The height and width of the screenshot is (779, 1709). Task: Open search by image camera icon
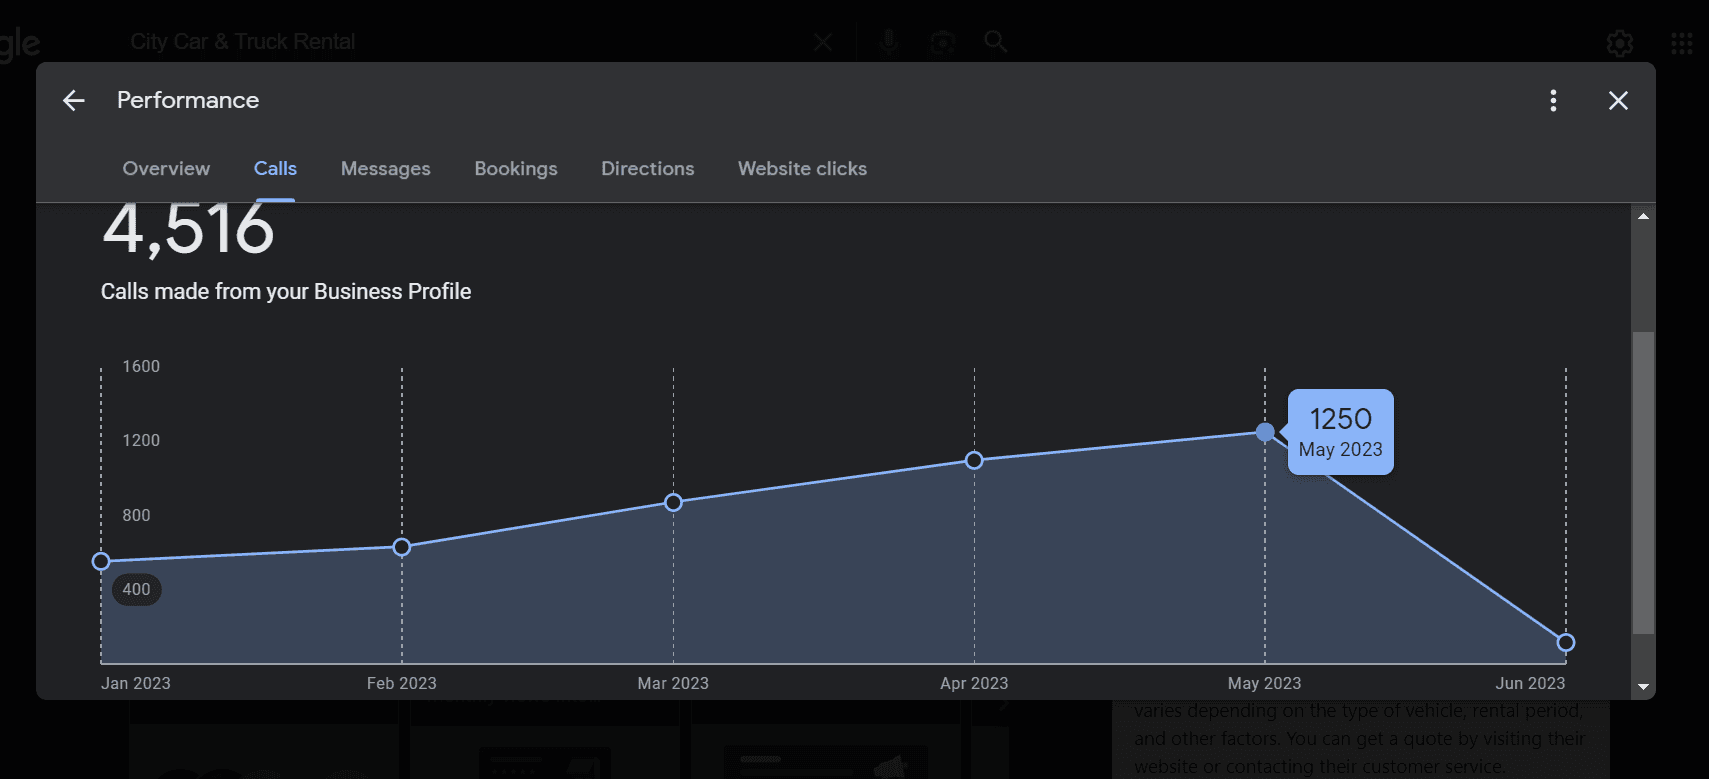point(942,42)
